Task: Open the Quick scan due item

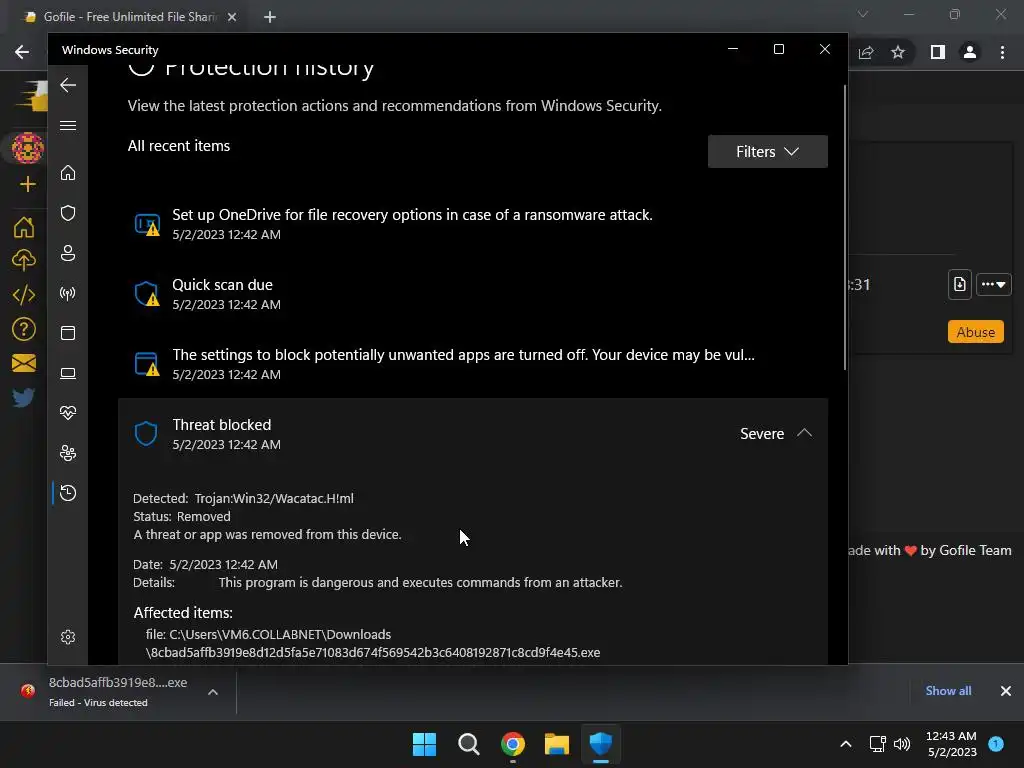Action: 473,294
